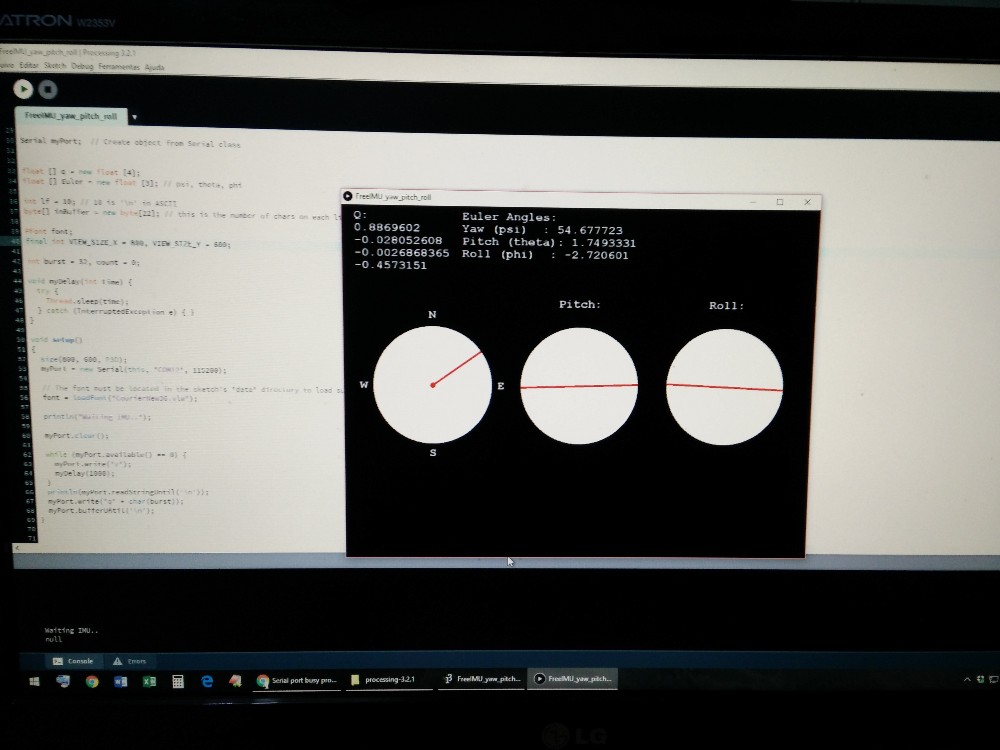Viewport: 1000px width, 750px height.
Task: Open the Calculator from the taskbar
Action: (x=178, y=681)
